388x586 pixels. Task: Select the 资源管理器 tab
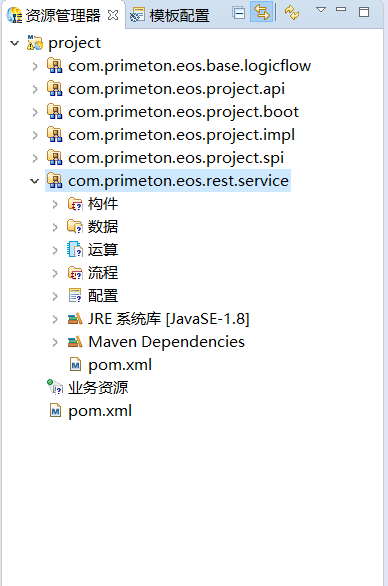tap(54, 15)
